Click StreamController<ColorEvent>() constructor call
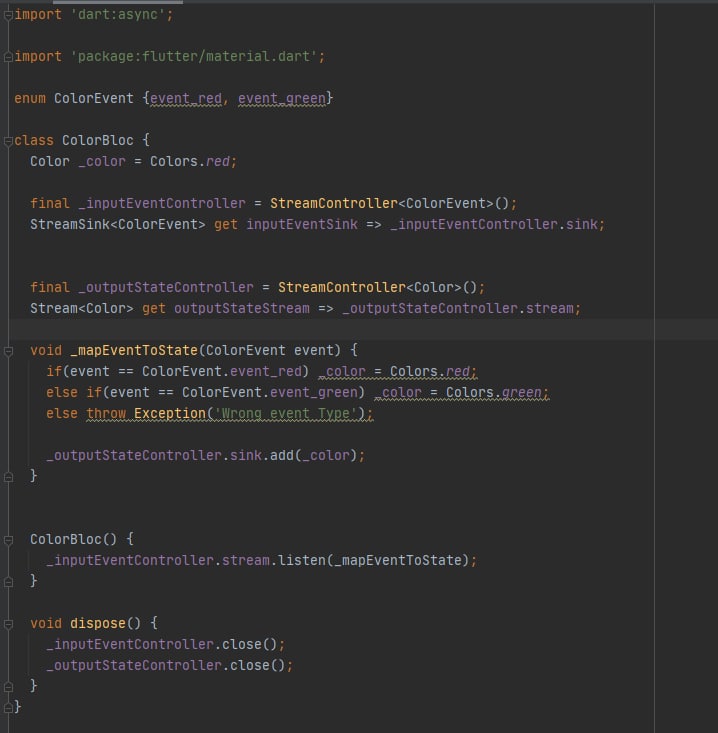 [x=389, y=203]
